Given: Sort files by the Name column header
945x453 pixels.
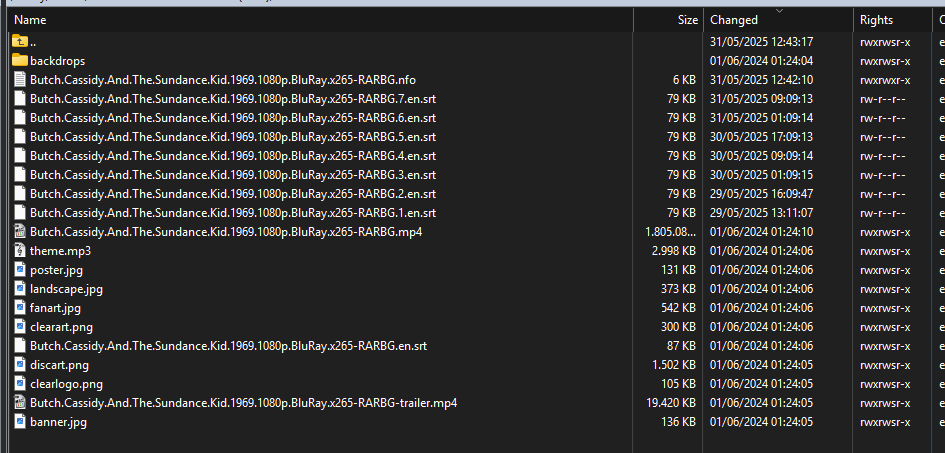Looking at the screenshot, I should coord(321,20).
